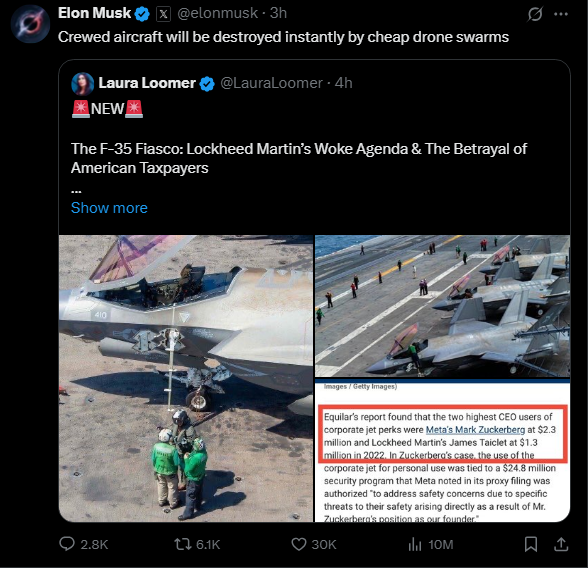Open the @elonmusk handle link
Screen dimensions: 588x568
pyautogui.click(x=218, y=13)
